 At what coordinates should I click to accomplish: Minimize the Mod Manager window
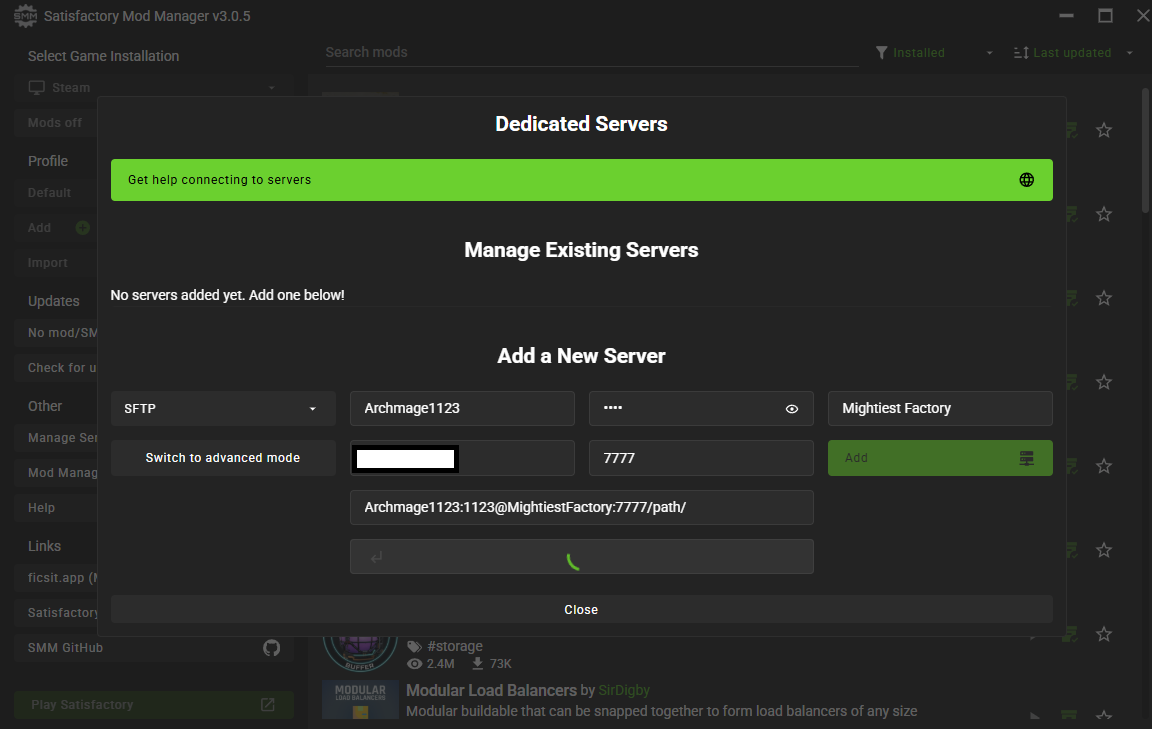click(x=1067, y=15)
